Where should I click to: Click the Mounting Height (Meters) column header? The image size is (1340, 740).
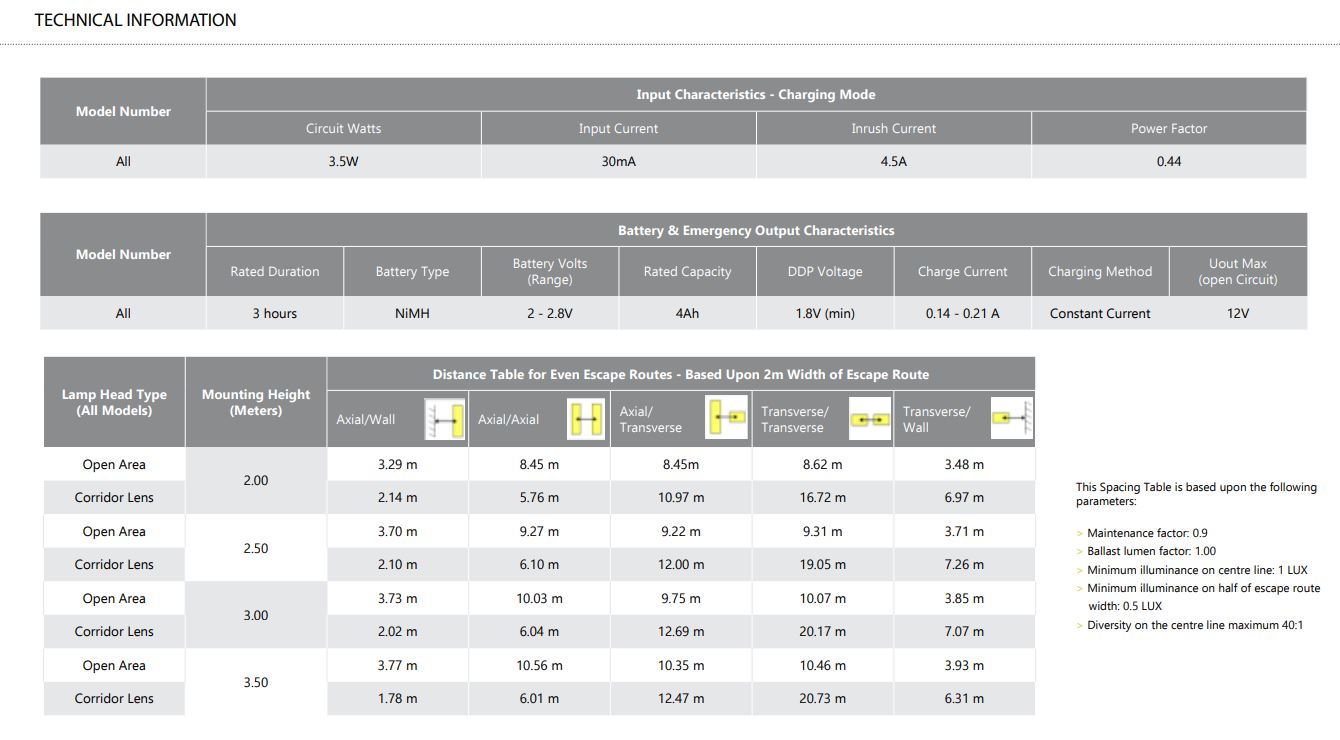[256, 403]
